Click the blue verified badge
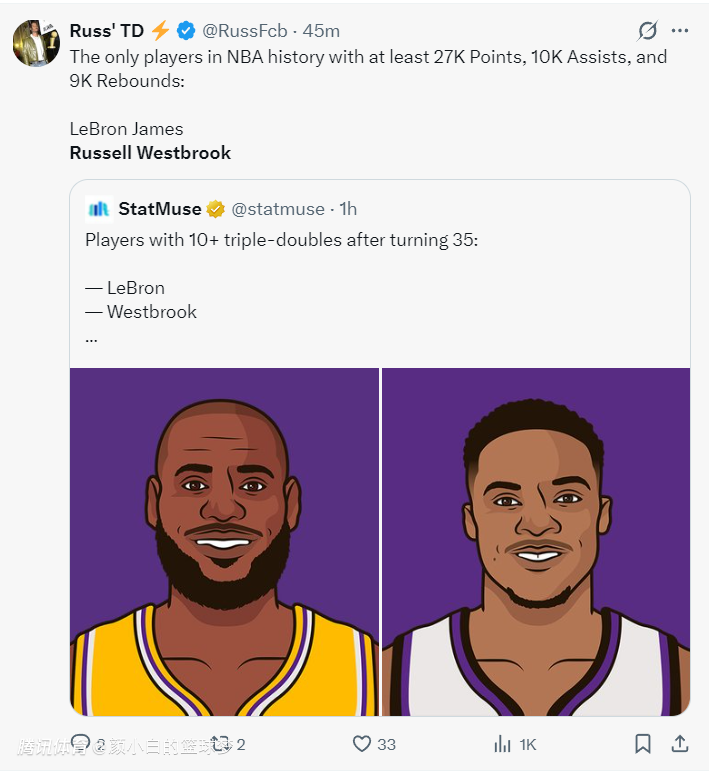This screenshot has width=709, height=771. [x=186, y=31]
